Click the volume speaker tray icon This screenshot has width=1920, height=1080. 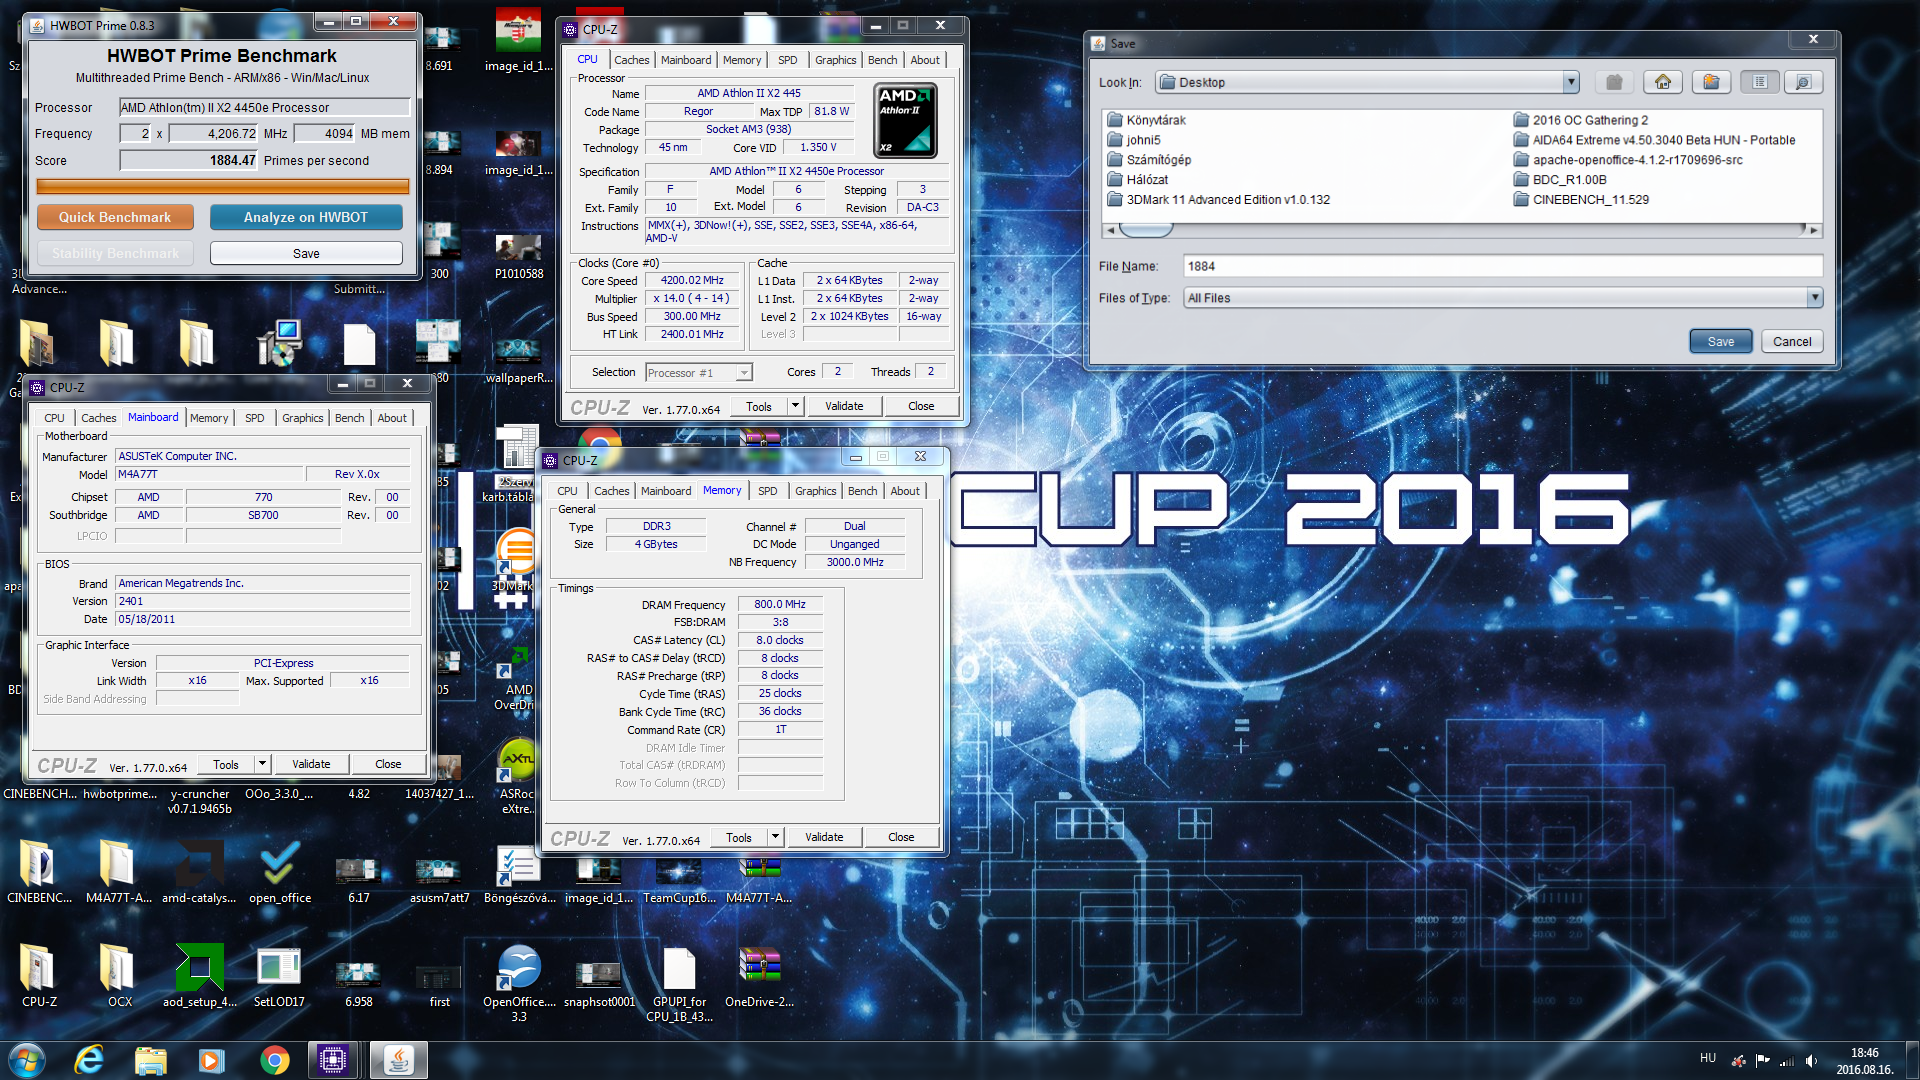[x=1811, y=1061]
